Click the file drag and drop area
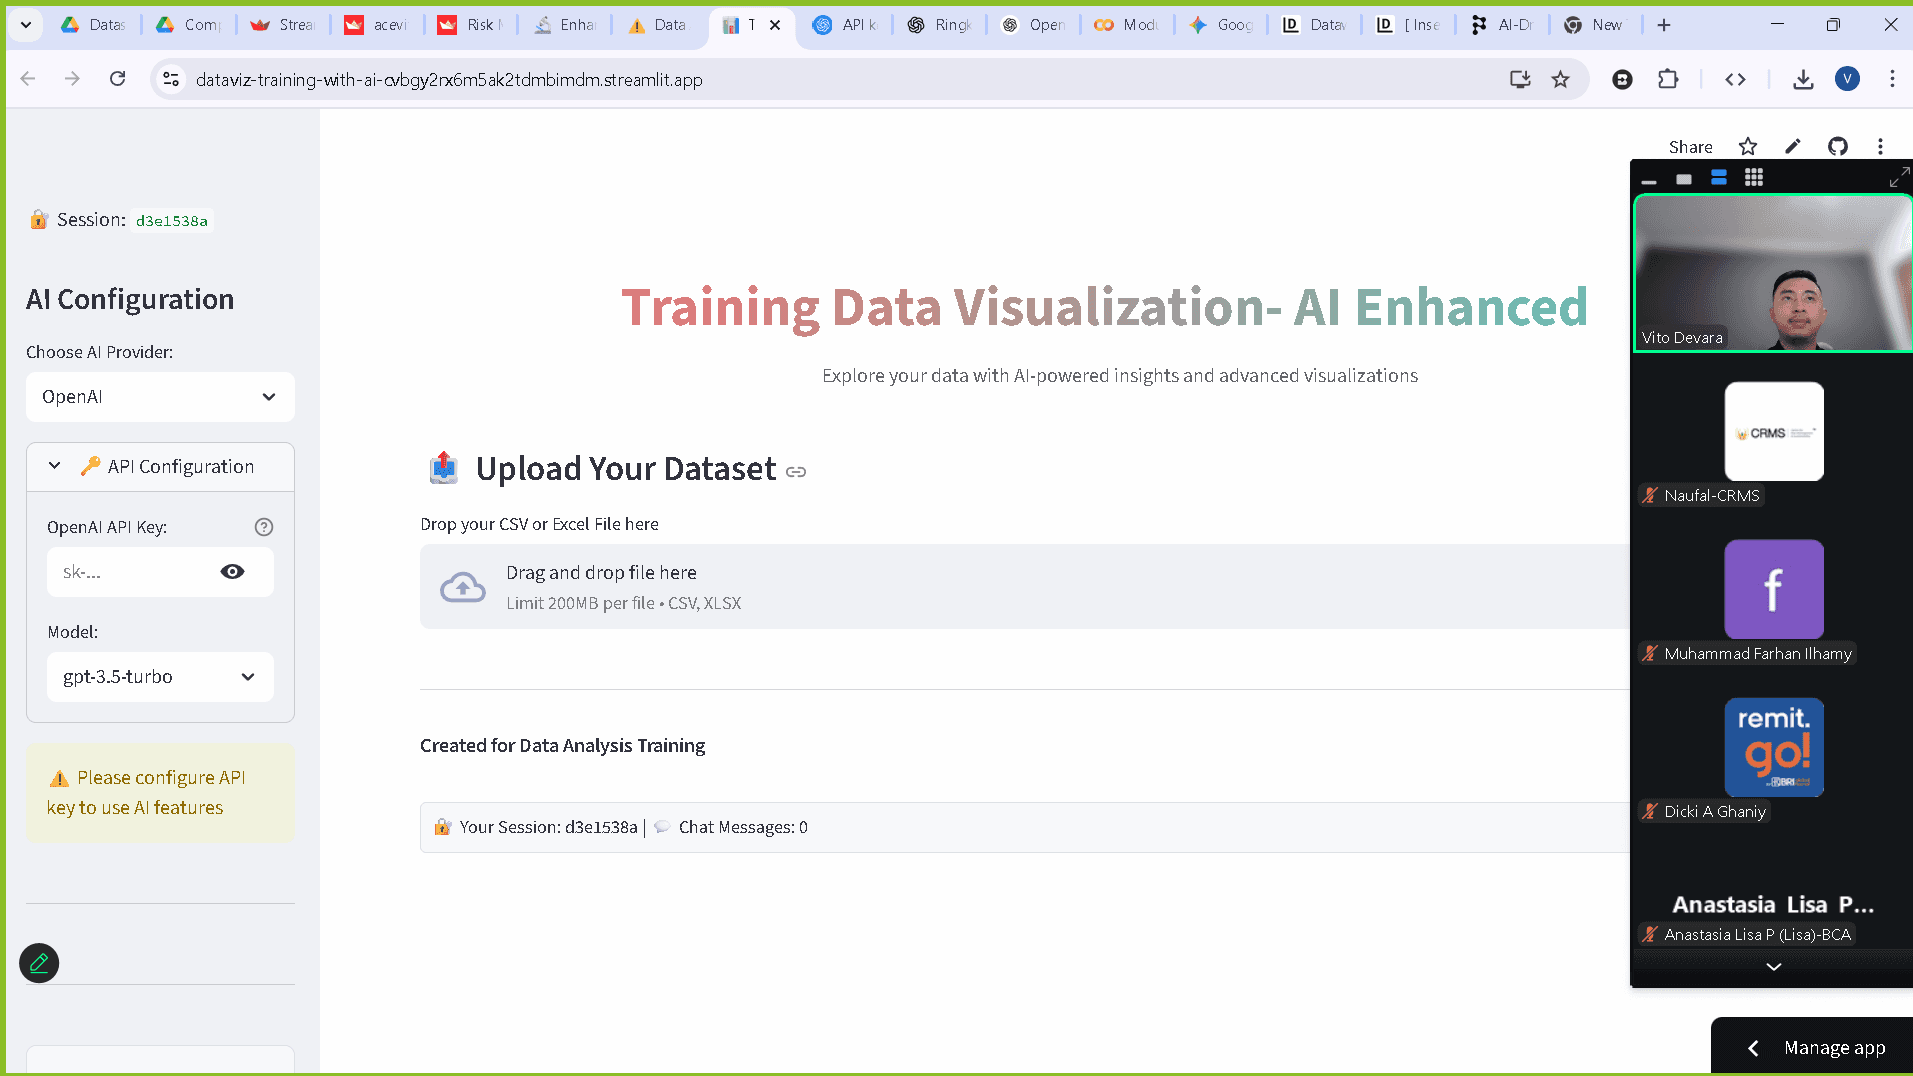Viewport: 1913px width, 1076px height. coord(1025,587)
